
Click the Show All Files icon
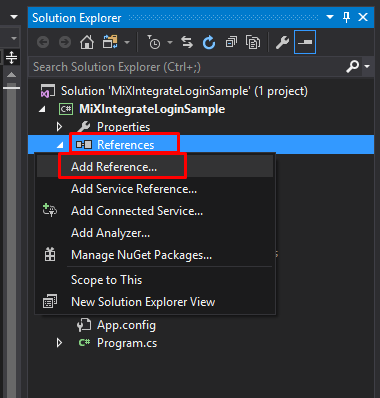[x=253, y=42]
